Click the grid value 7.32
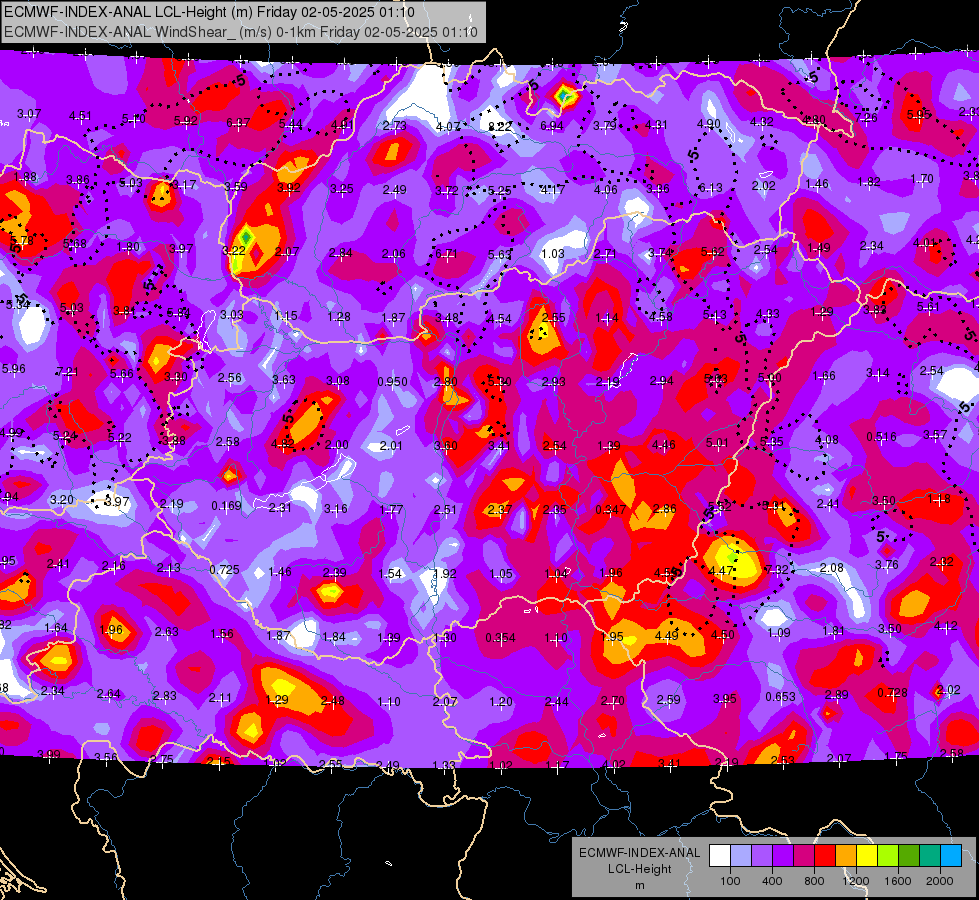Image resolution: width=979 pixels, height=900 pixels. pos(777,570)
